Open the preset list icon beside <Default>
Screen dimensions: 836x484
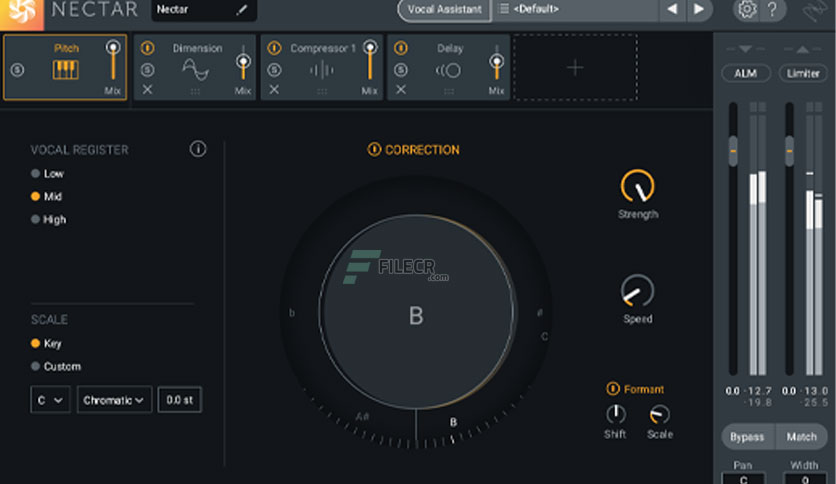[503, 9]
